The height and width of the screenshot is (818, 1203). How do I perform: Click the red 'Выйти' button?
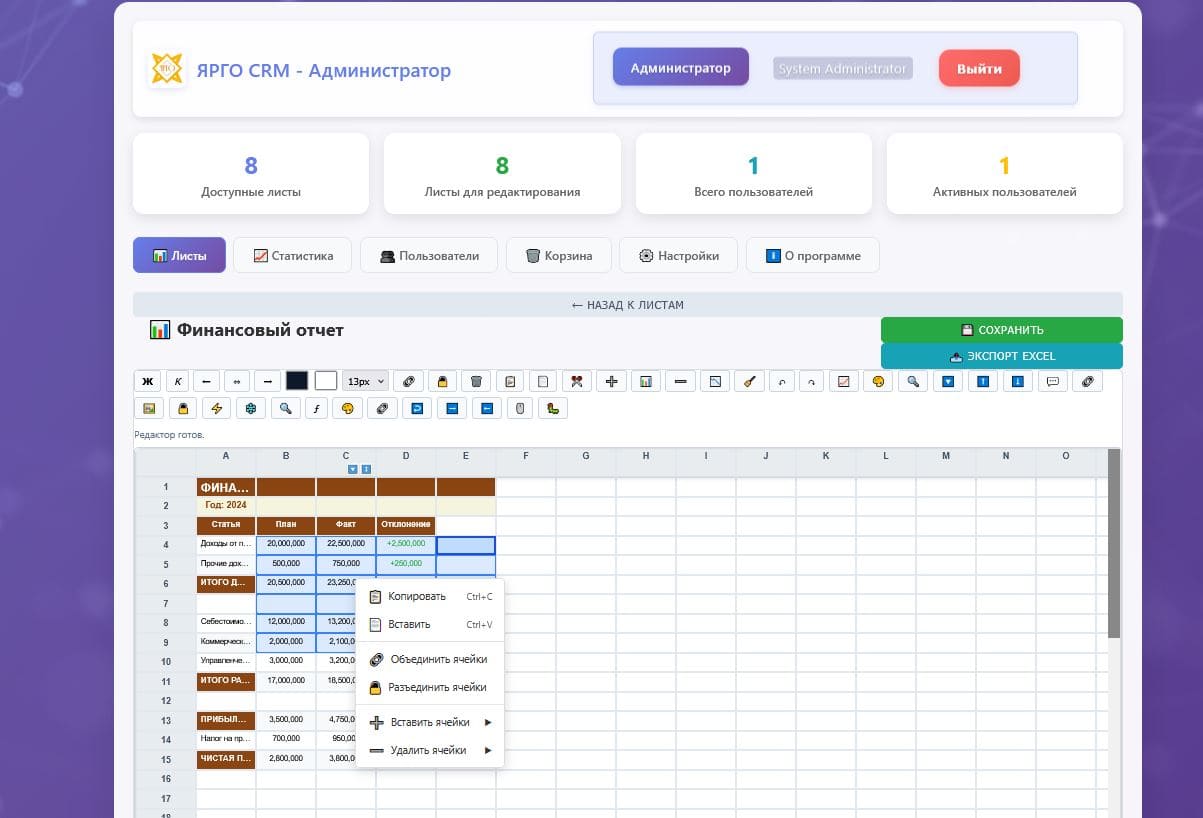[978, 68]
